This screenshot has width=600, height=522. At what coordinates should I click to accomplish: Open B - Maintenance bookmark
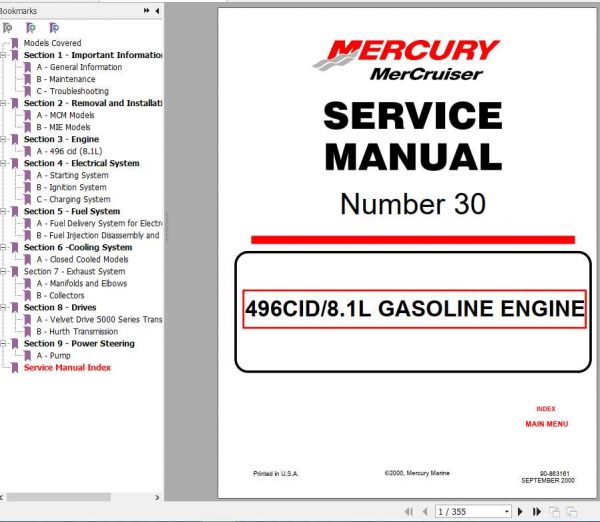click(66, 79)
